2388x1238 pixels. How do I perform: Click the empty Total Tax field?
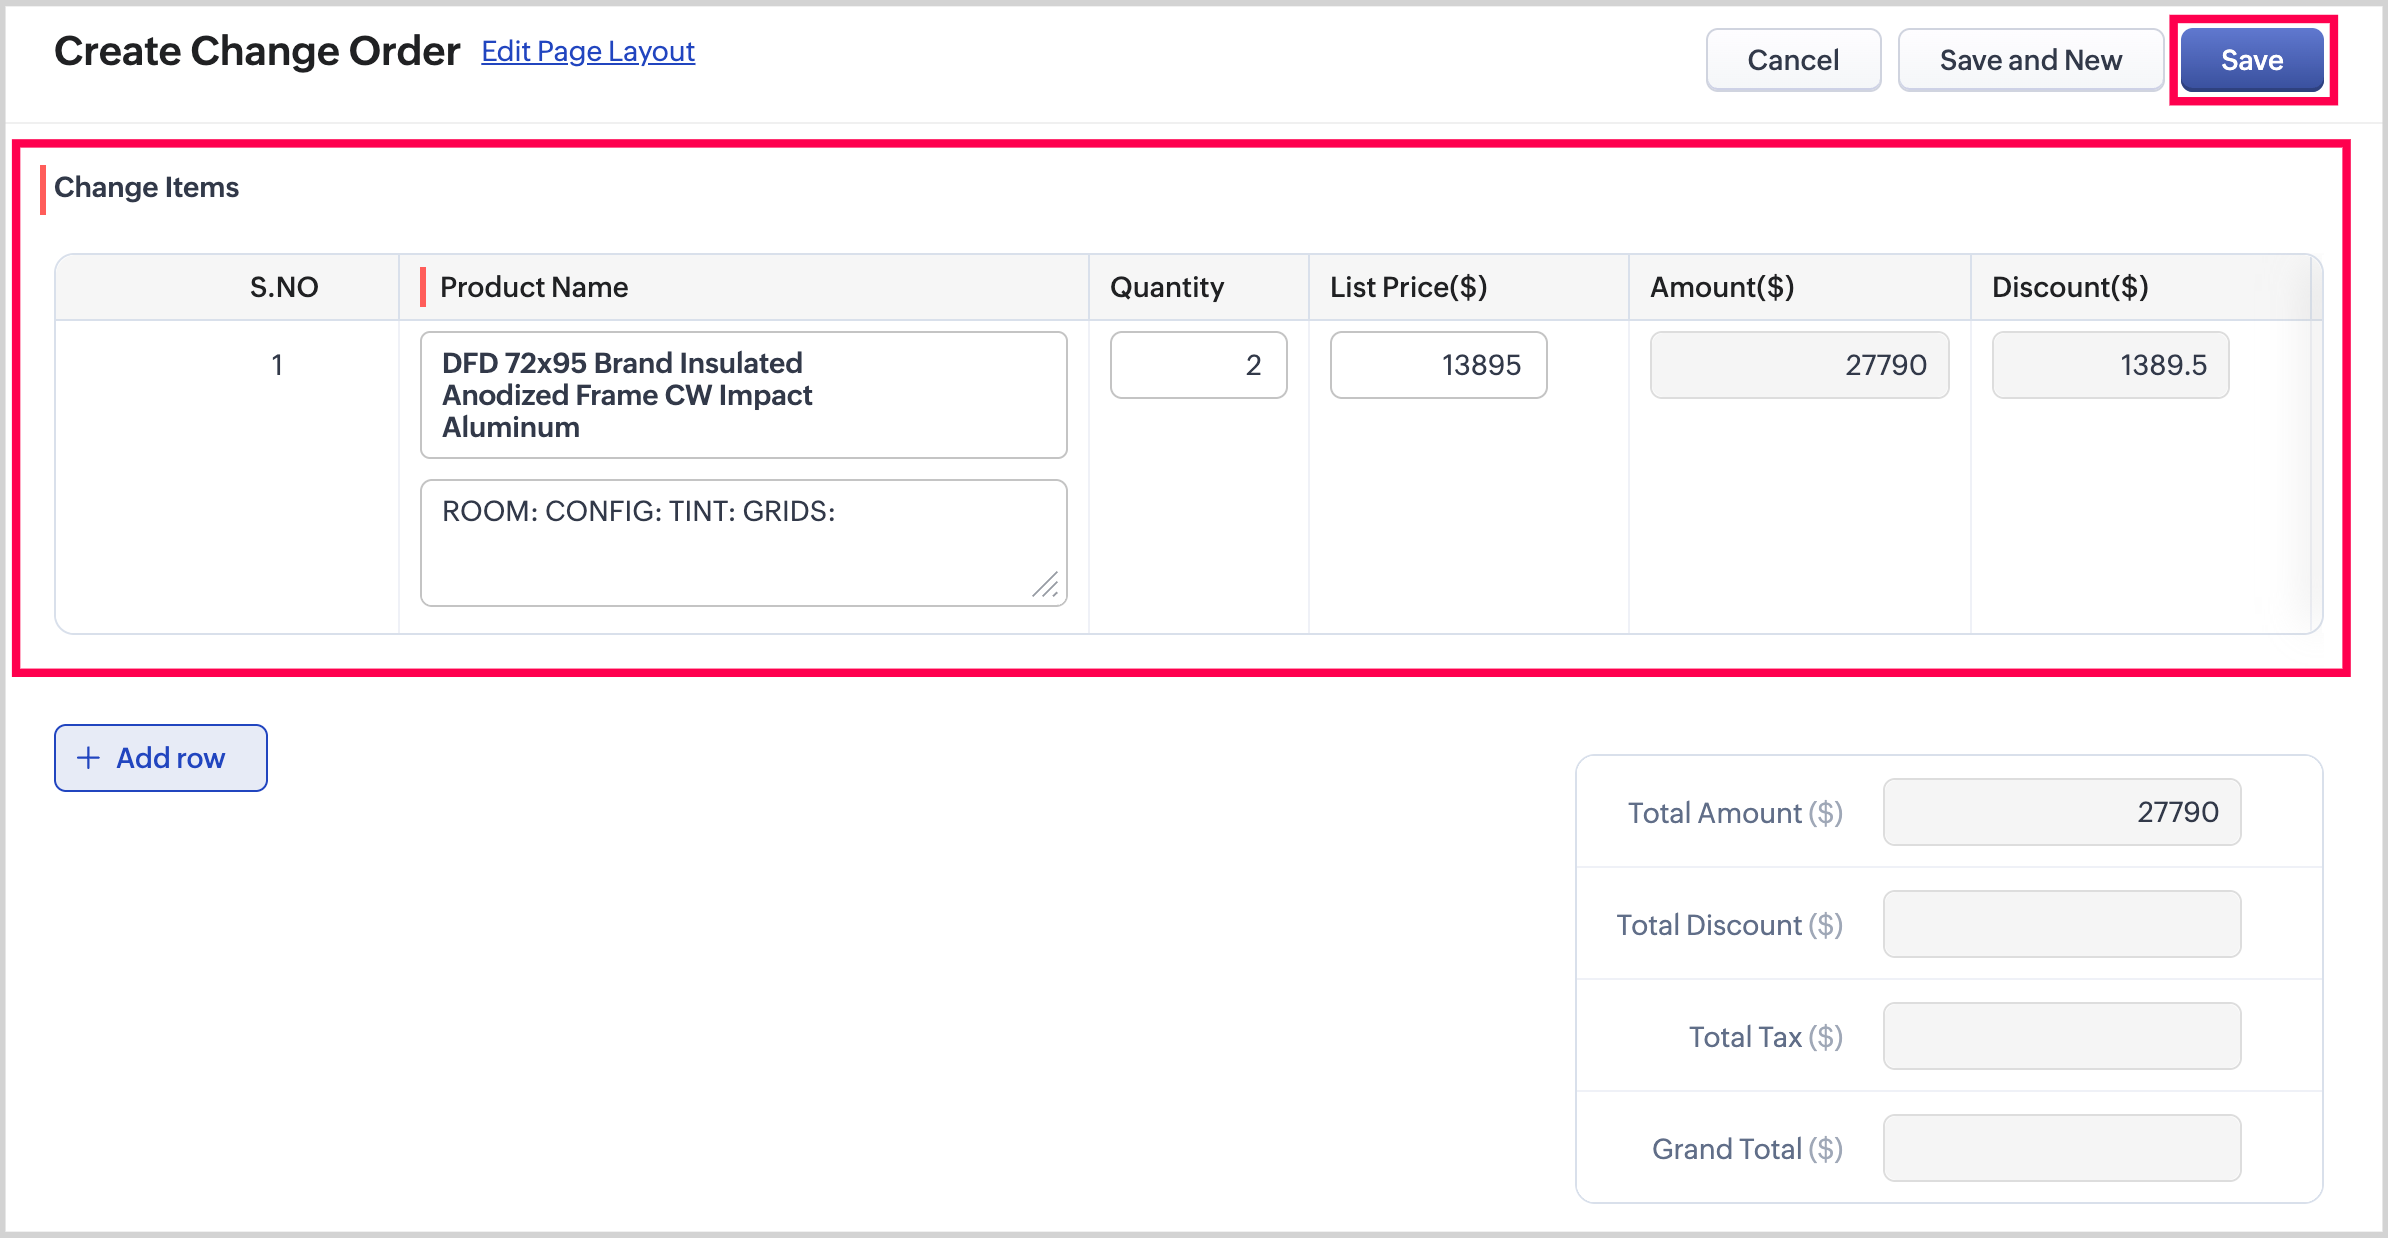[x=2061, y=1036]
